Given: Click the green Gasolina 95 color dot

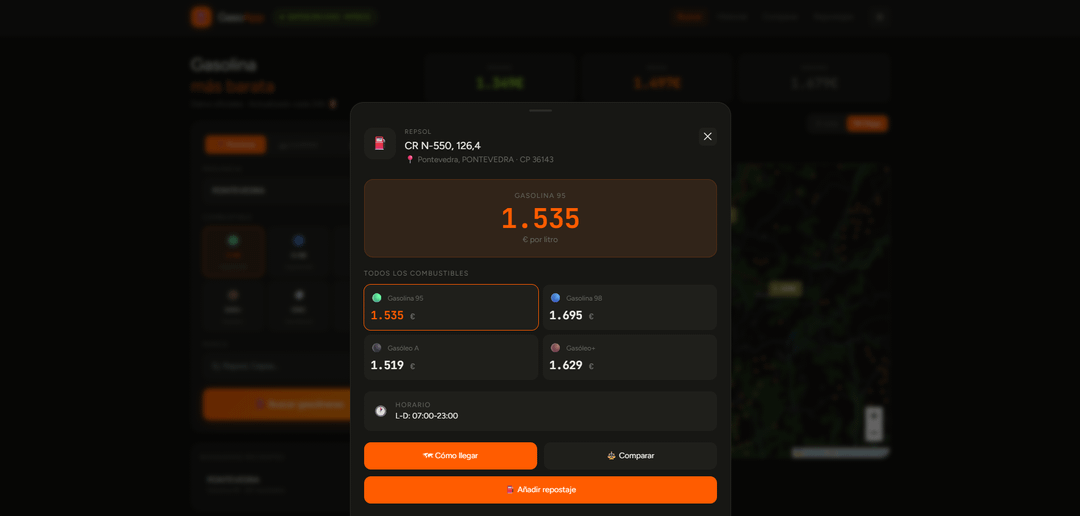Looking at the screenshot, I should (x=377, y=298).
